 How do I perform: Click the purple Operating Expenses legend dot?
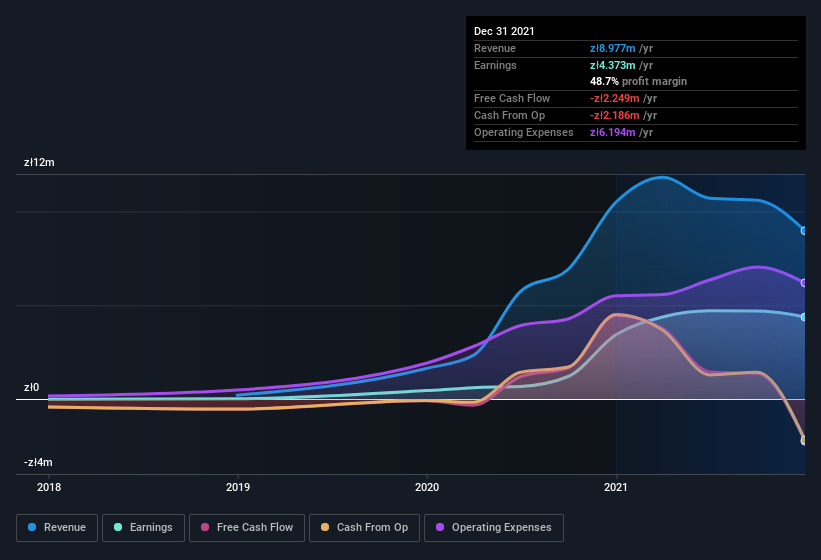click(x=440, y=527)
